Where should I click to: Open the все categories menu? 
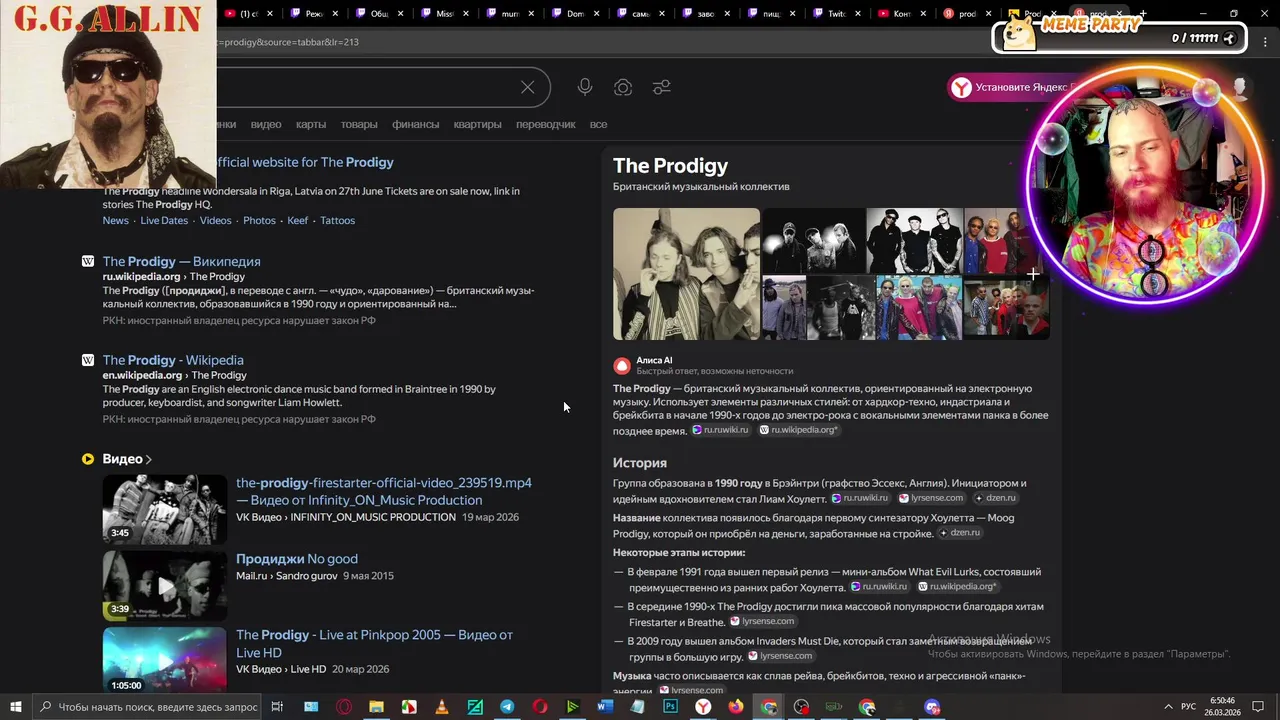click(598, 124)
